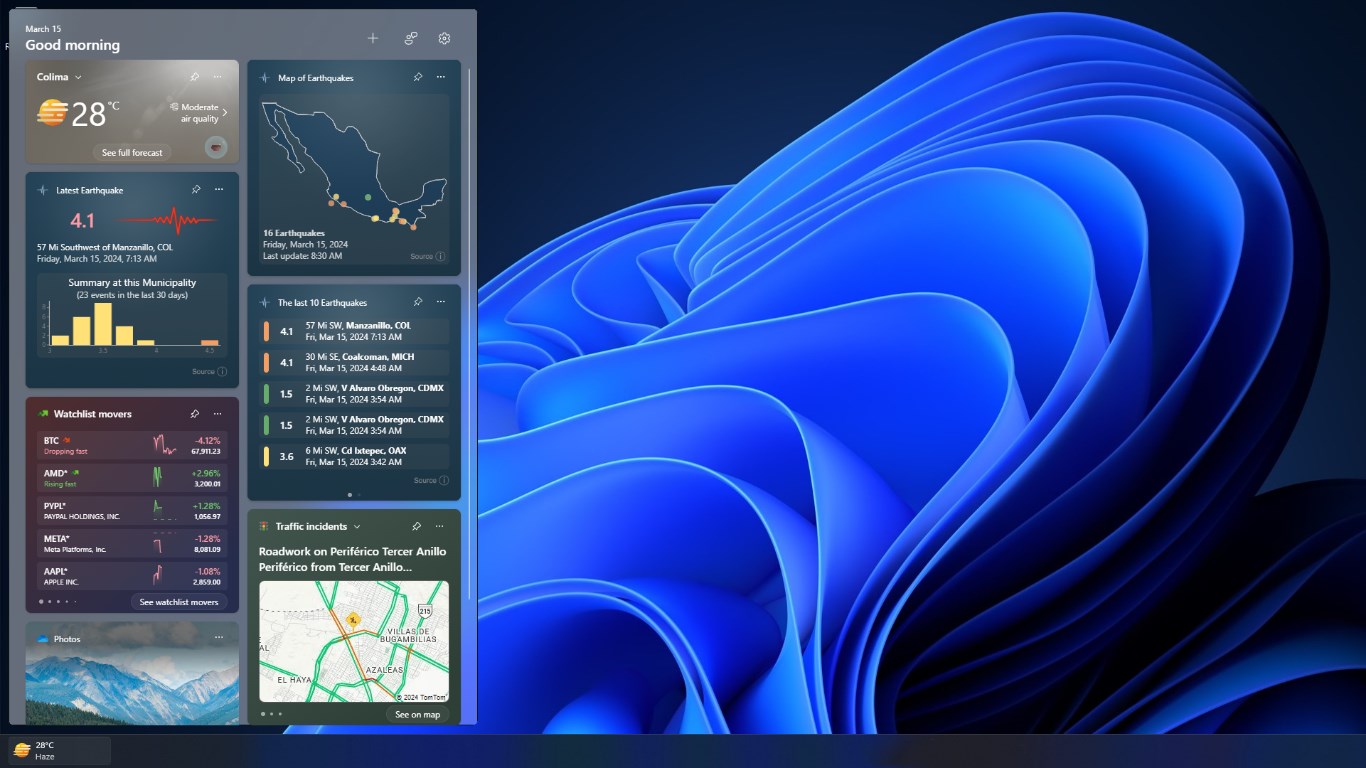
Task: Click the Source info icon in Map of Earthquakes
Action: (441, 257)
